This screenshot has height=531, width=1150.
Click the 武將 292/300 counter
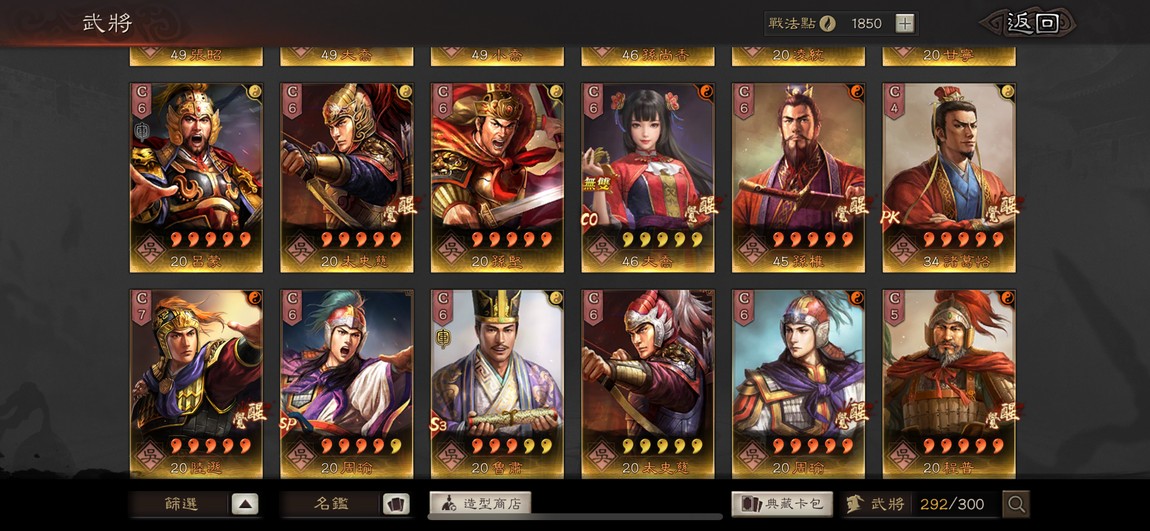pos(921,504)
